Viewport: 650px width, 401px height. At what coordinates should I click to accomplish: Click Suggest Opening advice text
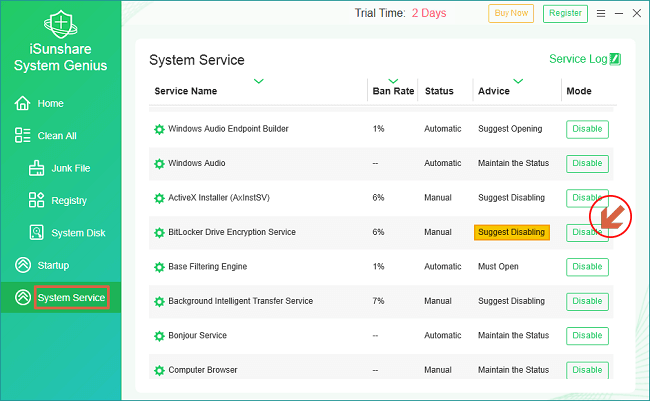click(510, 129)
